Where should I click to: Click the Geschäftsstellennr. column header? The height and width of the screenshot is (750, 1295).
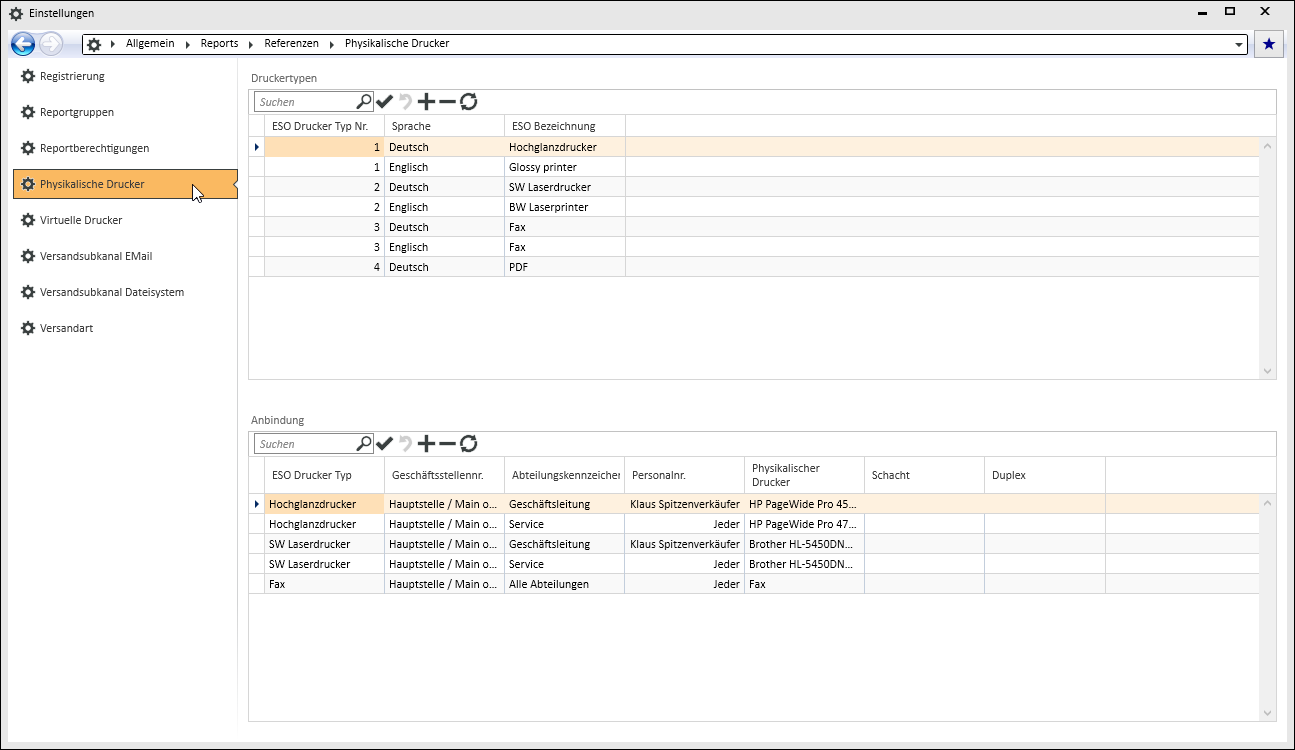pyautogui.click(x=444, y=475)
